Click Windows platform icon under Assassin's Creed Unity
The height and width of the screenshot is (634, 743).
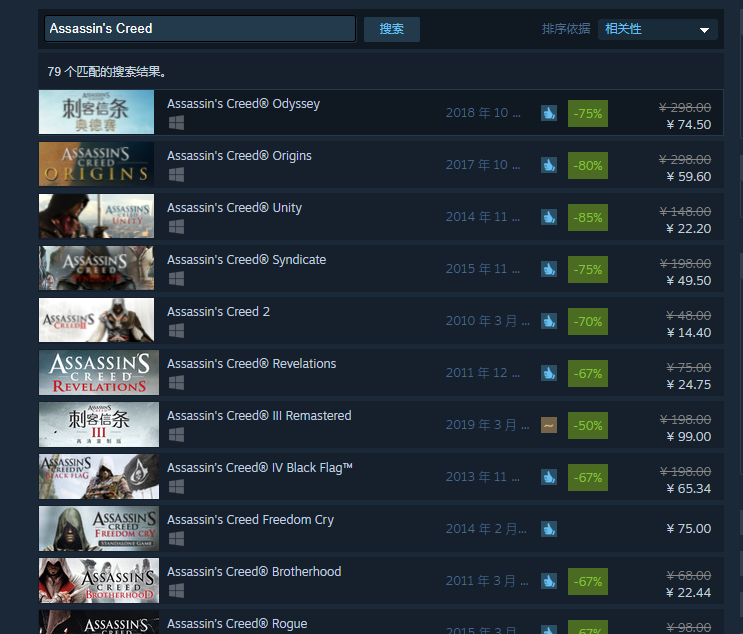coord(176,226)
